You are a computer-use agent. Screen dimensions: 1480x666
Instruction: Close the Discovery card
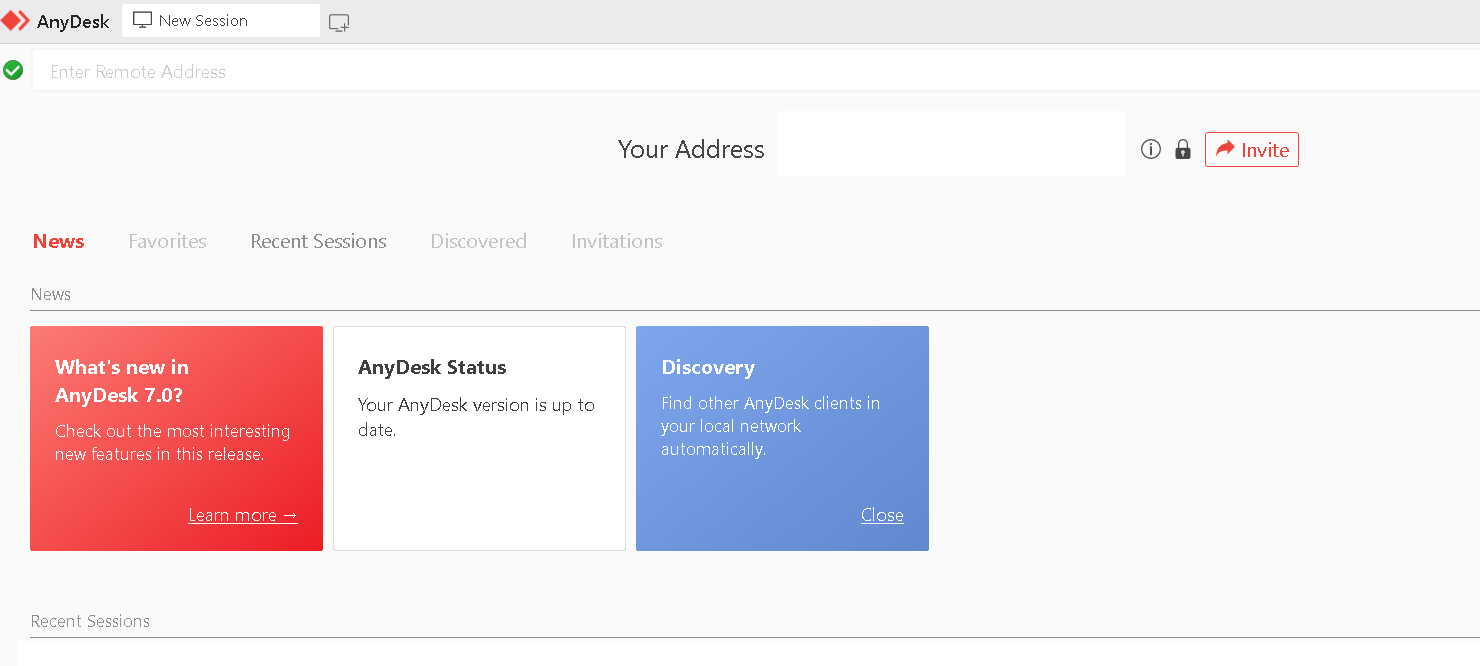pyautogui.click(x=882, y=515)
